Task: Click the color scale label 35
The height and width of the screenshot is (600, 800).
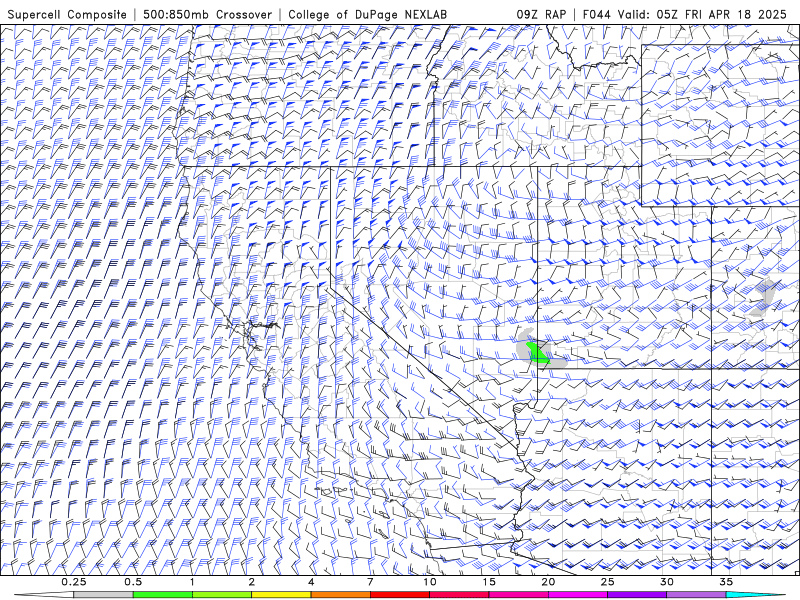Action: point(726,582)
